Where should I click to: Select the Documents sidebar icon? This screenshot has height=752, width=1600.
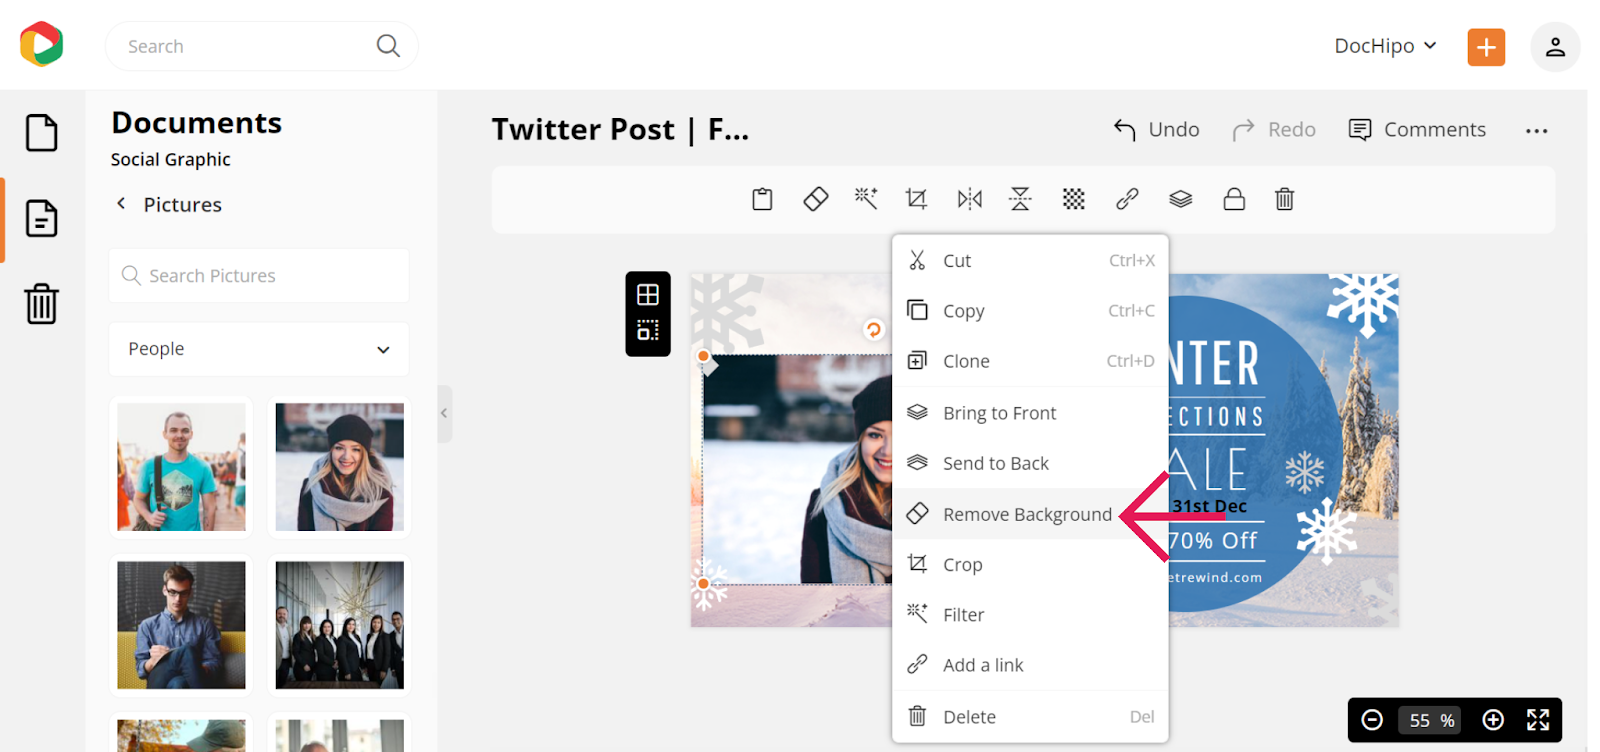41,218
